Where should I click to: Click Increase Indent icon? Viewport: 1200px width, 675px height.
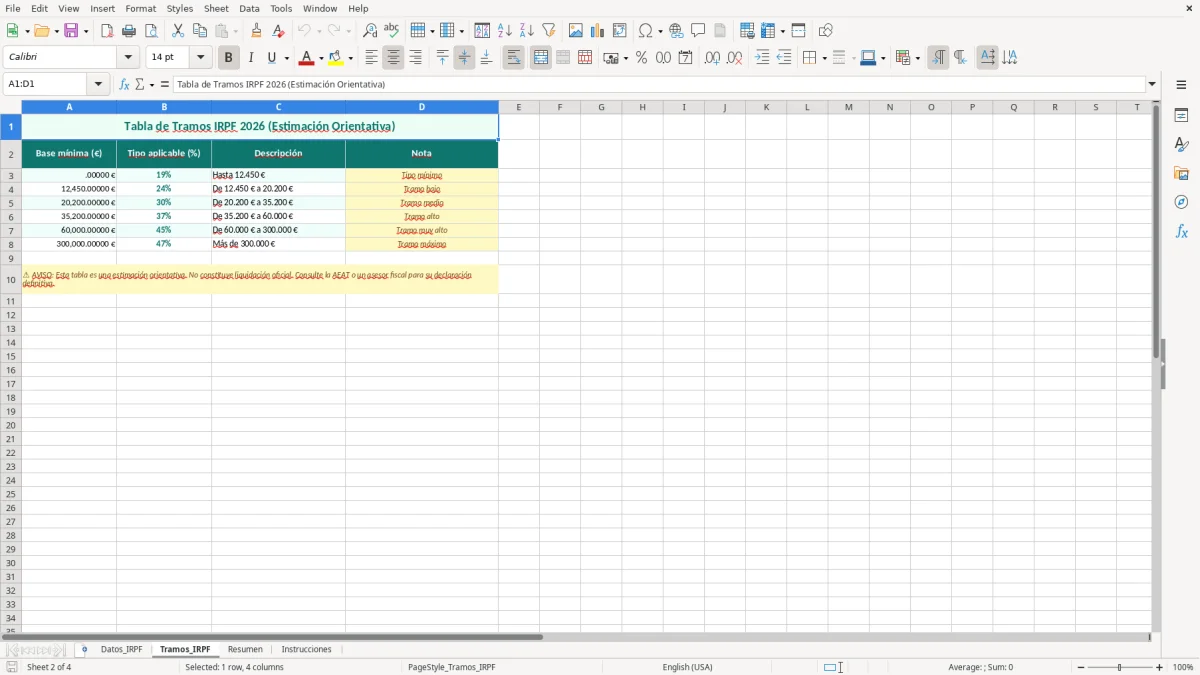762,58
